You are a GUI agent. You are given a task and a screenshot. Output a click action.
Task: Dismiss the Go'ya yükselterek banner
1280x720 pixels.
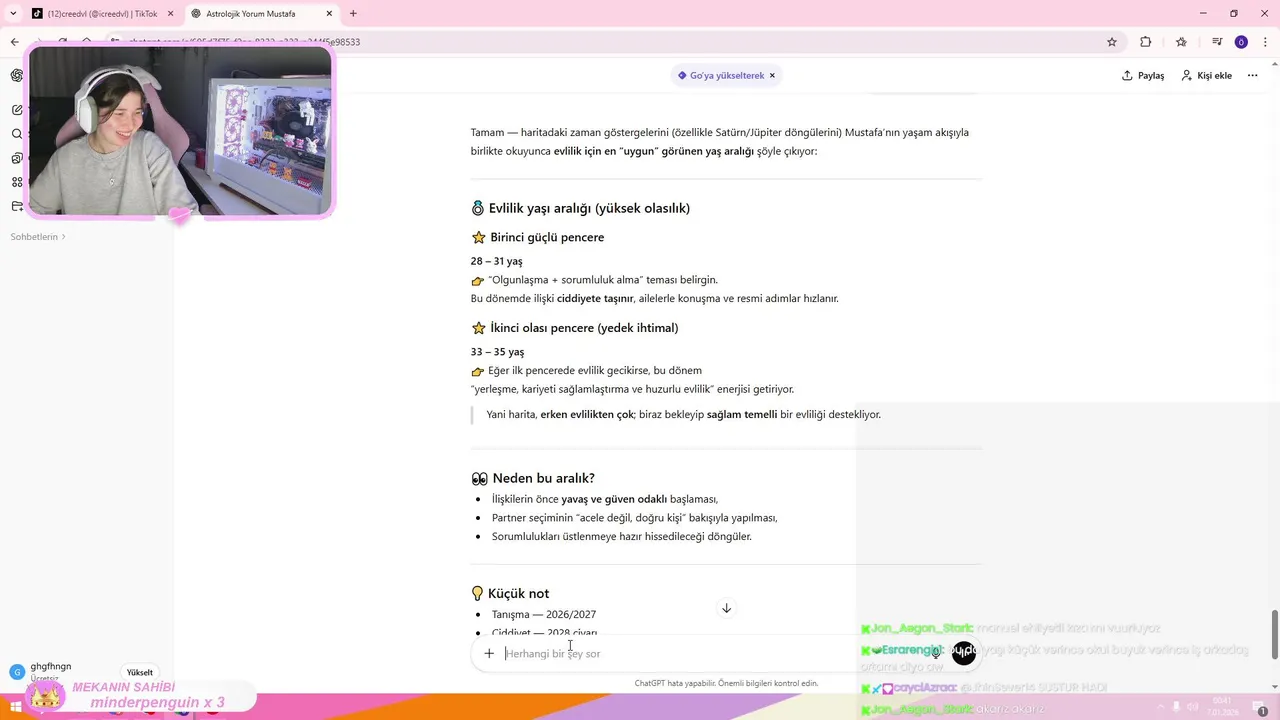[772, 75]
